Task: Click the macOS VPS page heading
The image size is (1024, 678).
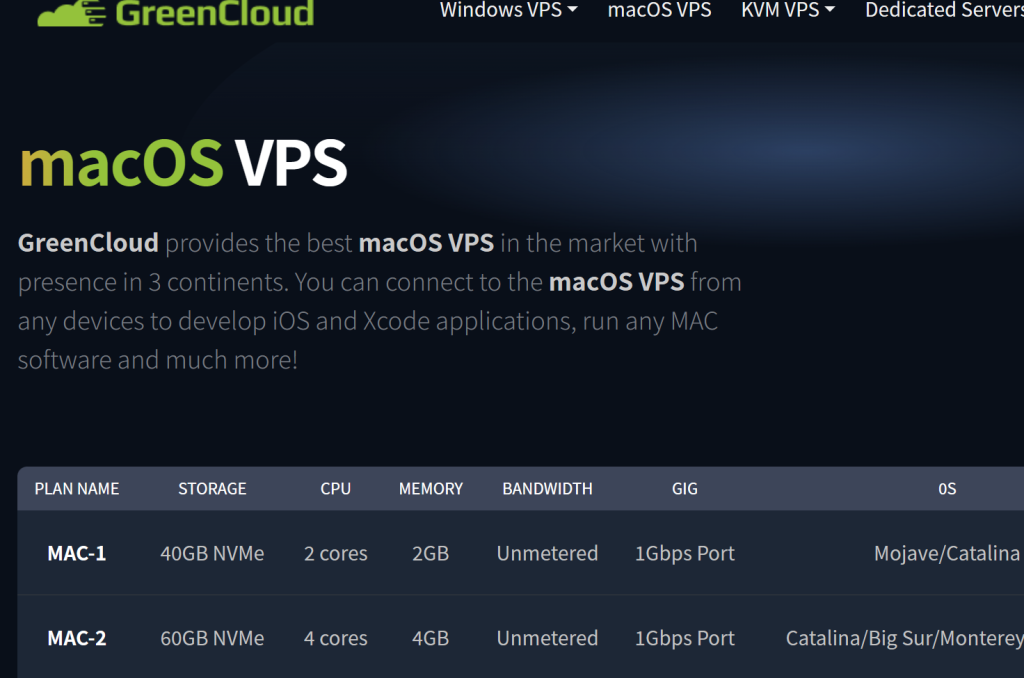Action: [x=184, y=163]
